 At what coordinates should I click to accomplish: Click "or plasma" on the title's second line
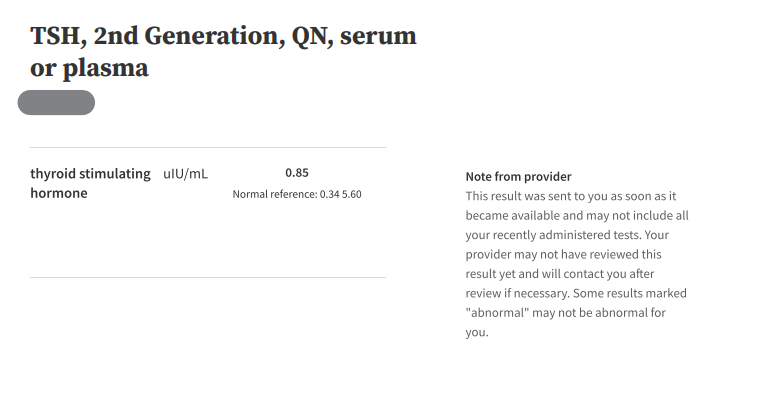point(89,68)
